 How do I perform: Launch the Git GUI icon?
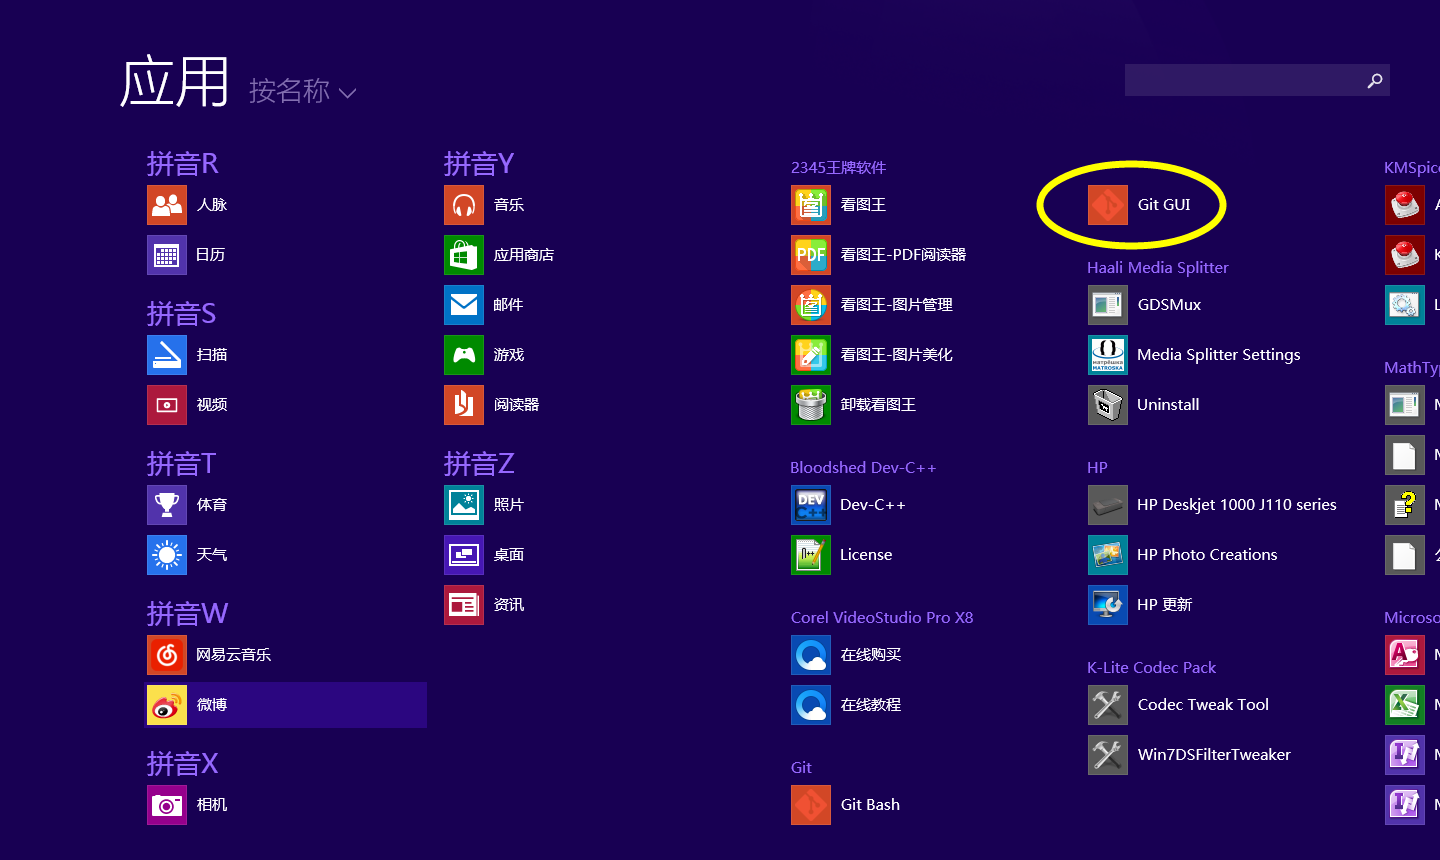coord(1108,205)
